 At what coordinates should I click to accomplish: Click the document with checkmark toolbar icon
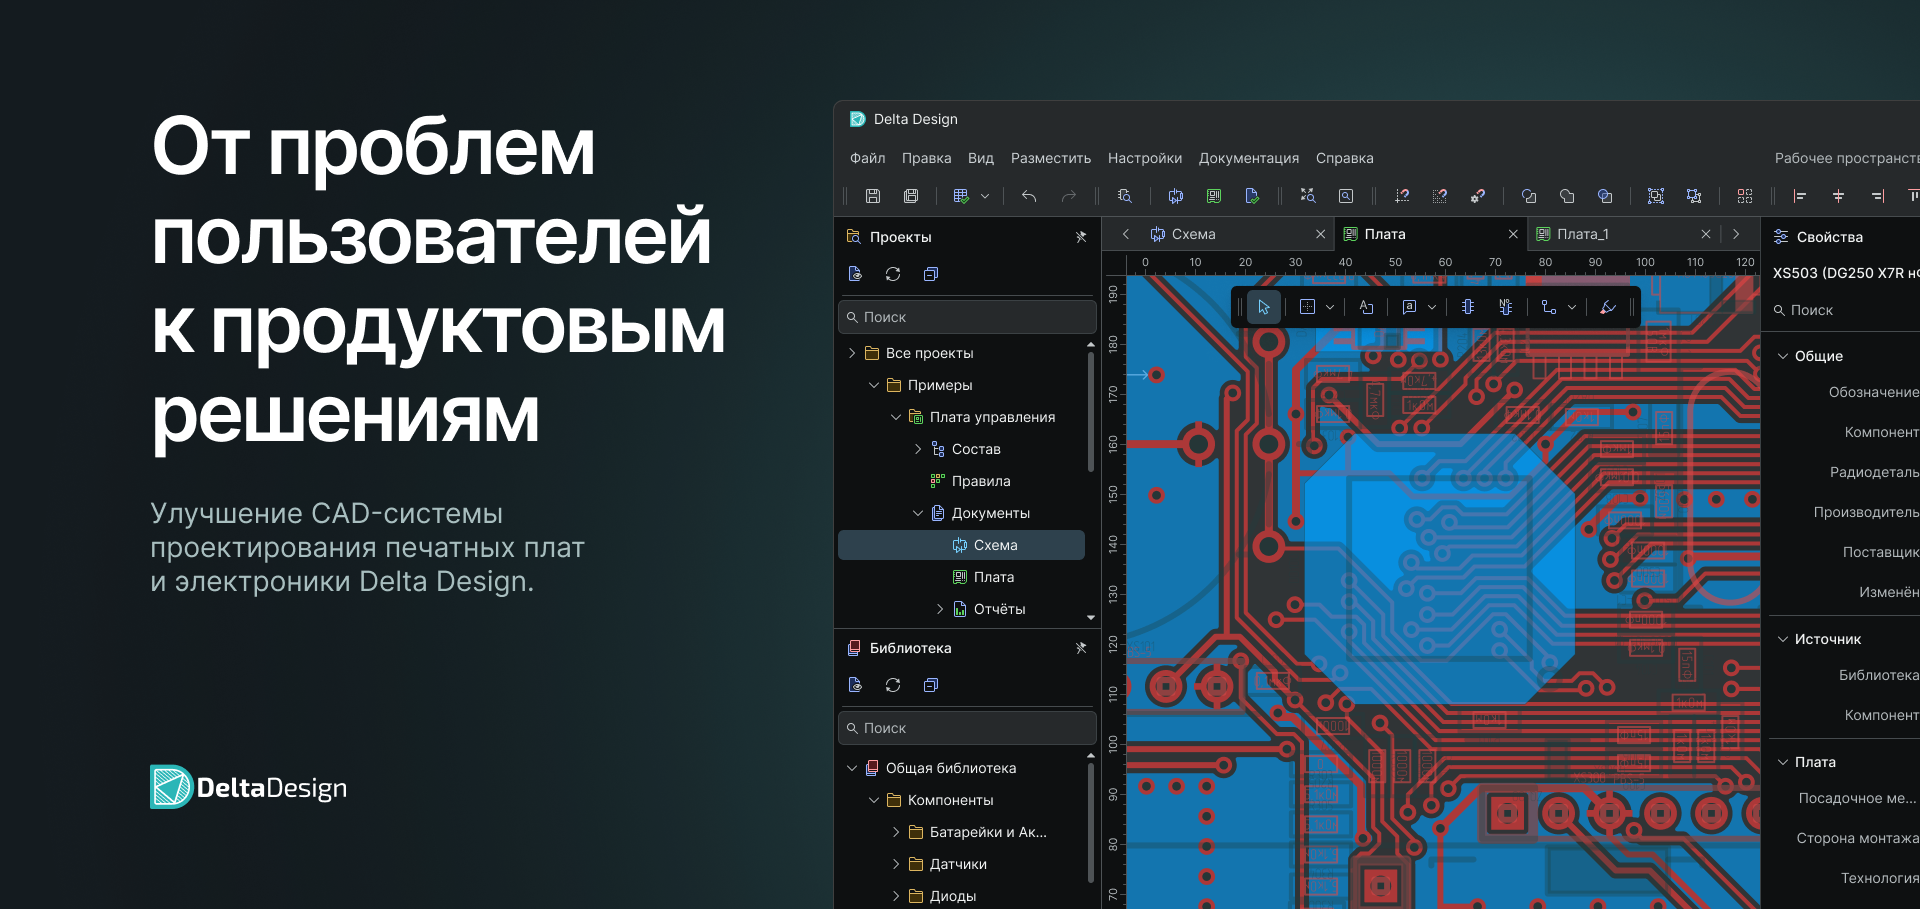[x=1252, y=196]
